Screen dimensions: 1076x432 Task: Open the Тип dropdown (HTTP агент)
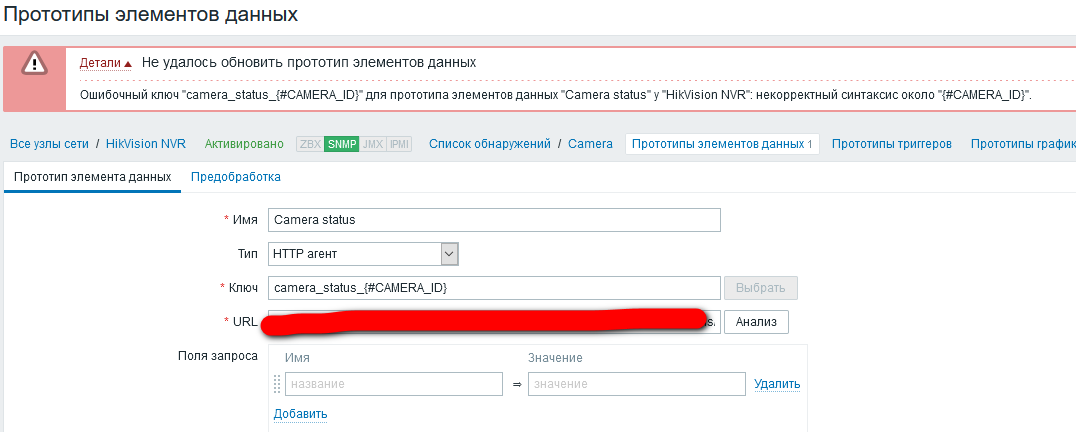click(363, 254)
